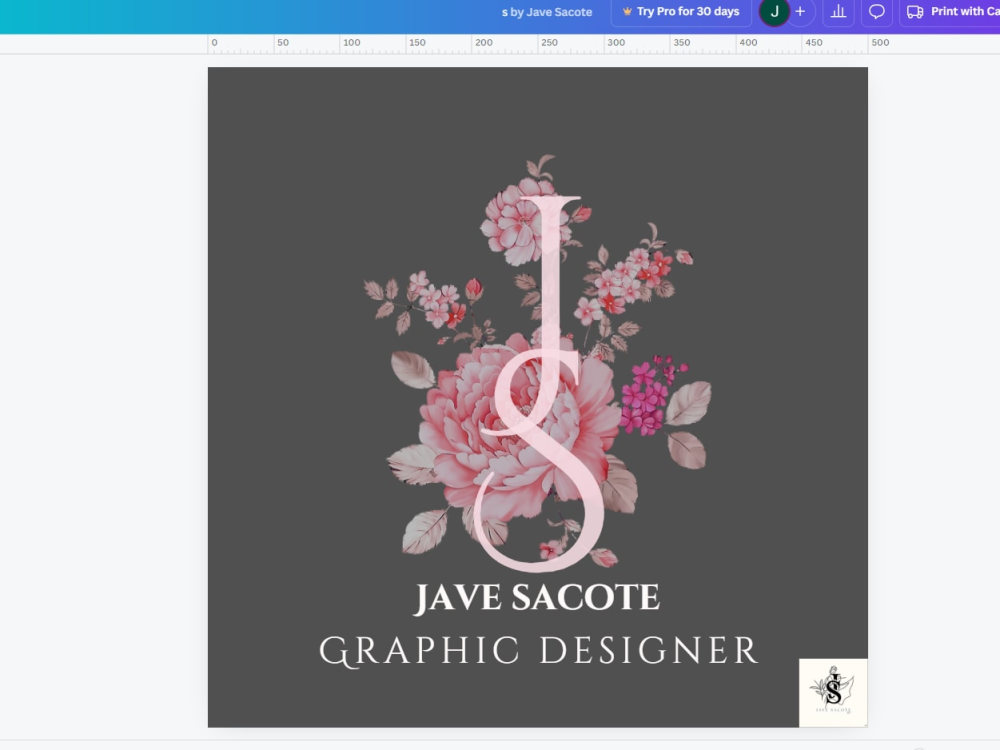Select the pink JS monogram on canvas
This screenshot has height=750, width=1000.
[x=541, y=383]
